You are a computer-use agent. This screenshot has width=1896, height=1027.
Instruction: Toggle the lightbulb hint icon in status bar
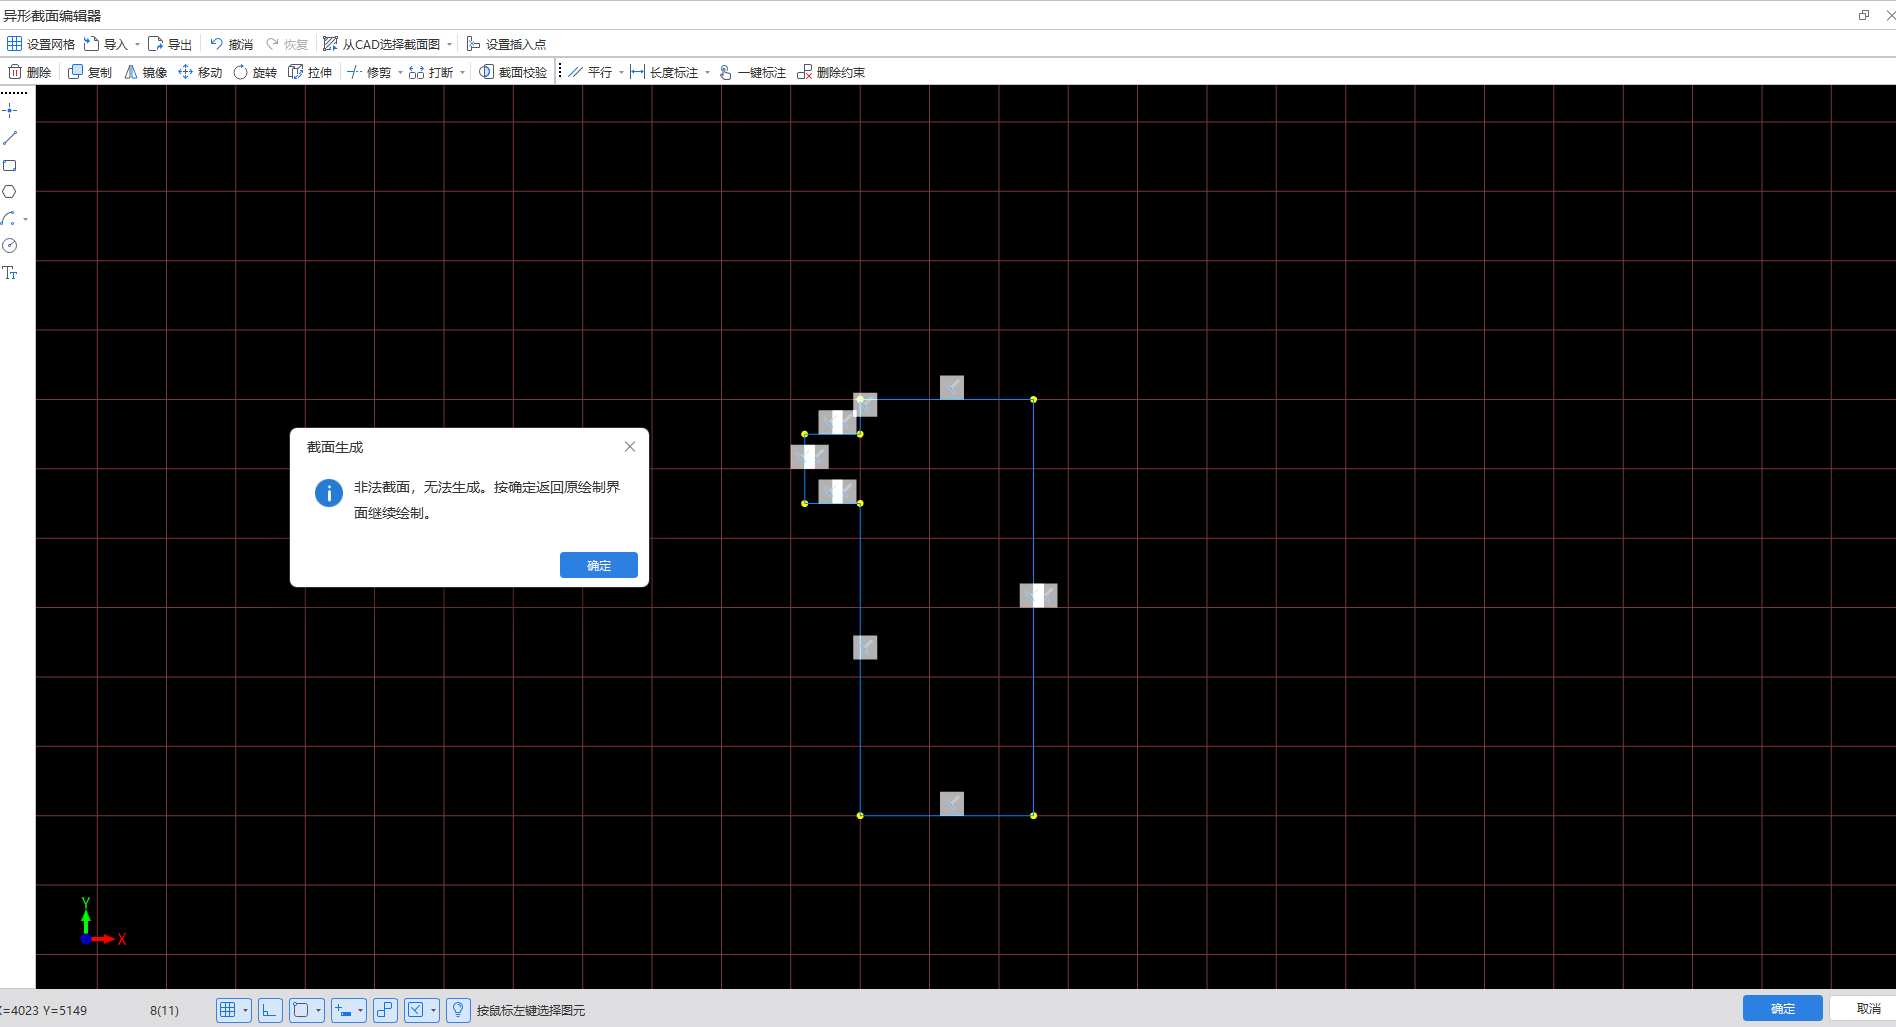458,1010
